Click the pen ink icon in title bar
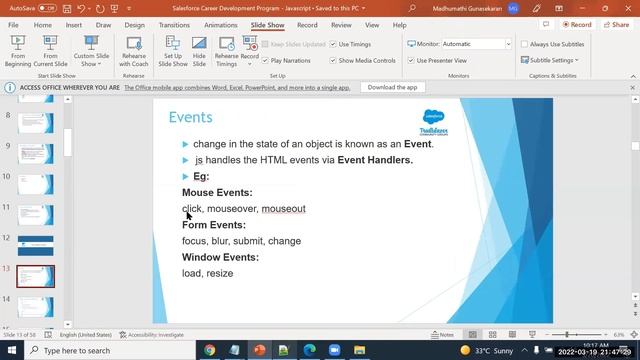 point(536,8)
